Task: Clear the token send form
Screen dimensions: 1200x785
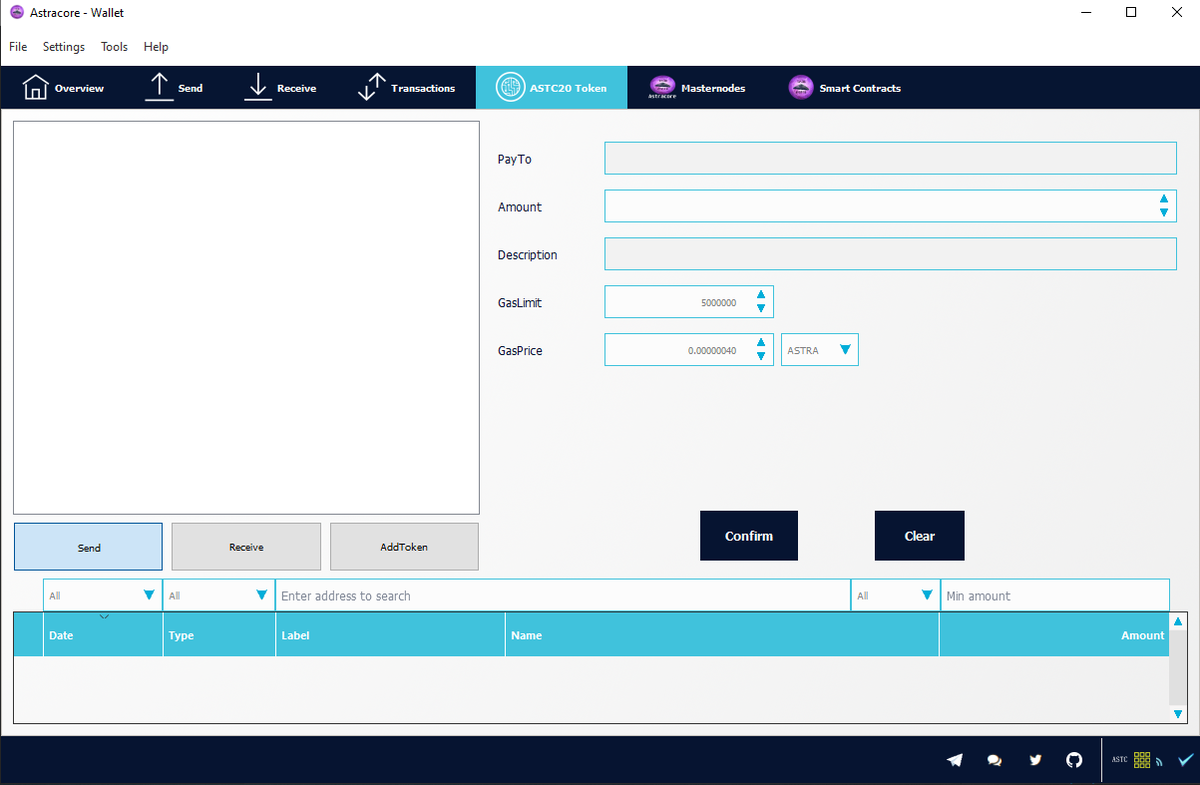Action: pyautogui.click(x=919, y=536)
